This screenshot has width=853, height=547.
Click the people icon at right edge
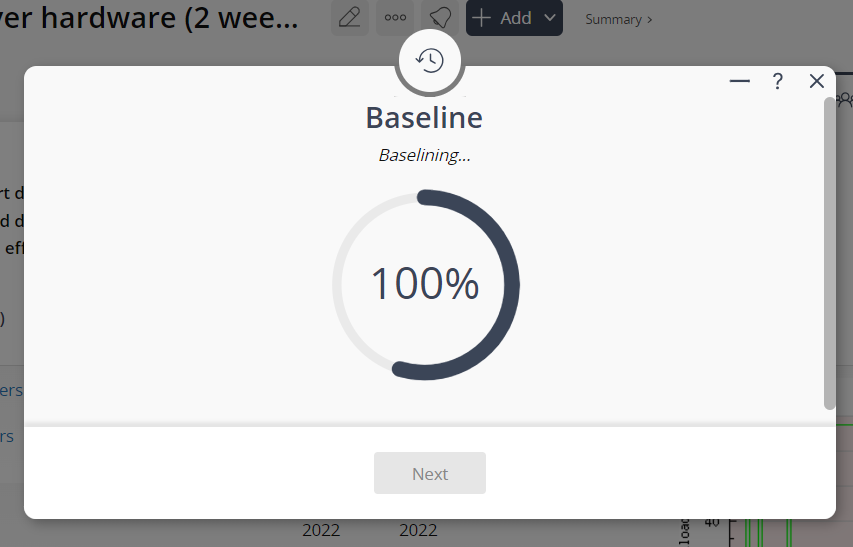tap(845, 100)
